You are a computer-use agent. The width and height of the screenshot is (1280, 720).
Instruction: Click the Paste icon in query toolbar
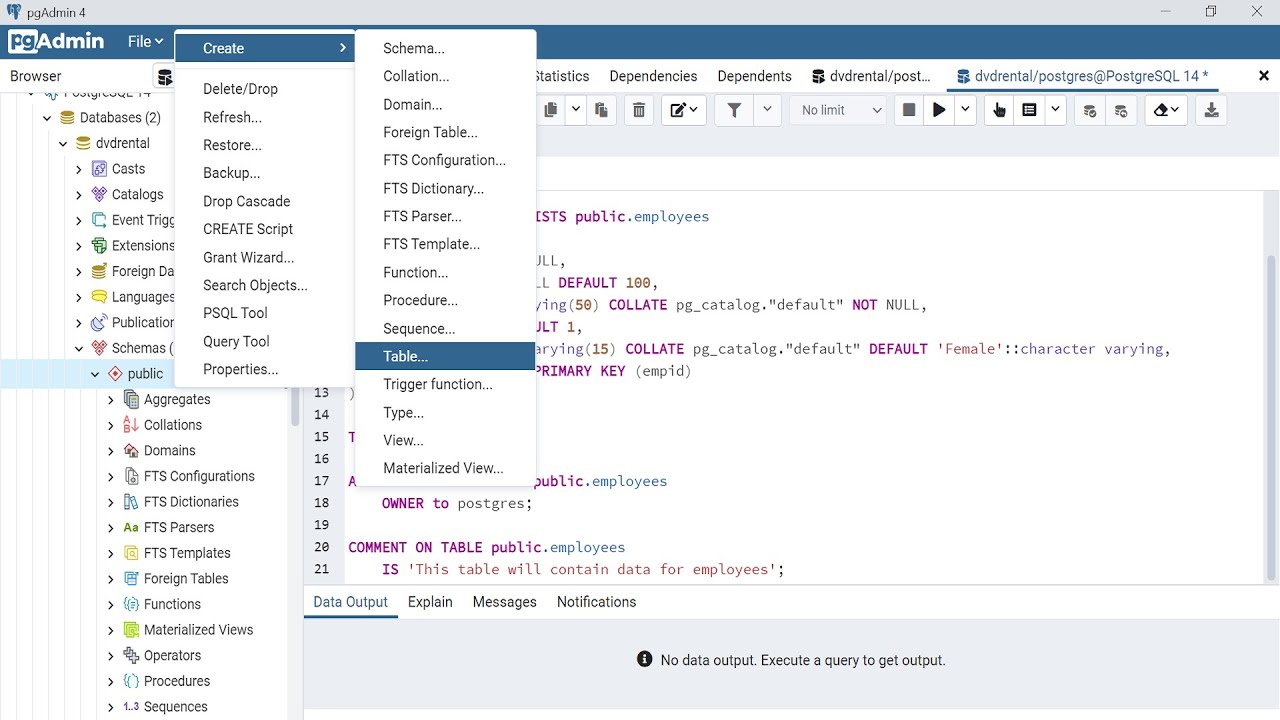click(x=601, y=110)
